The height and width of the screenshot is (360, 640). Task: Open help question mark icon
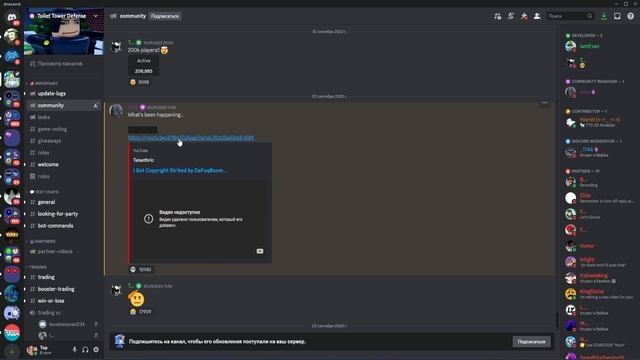pos(631,16)
